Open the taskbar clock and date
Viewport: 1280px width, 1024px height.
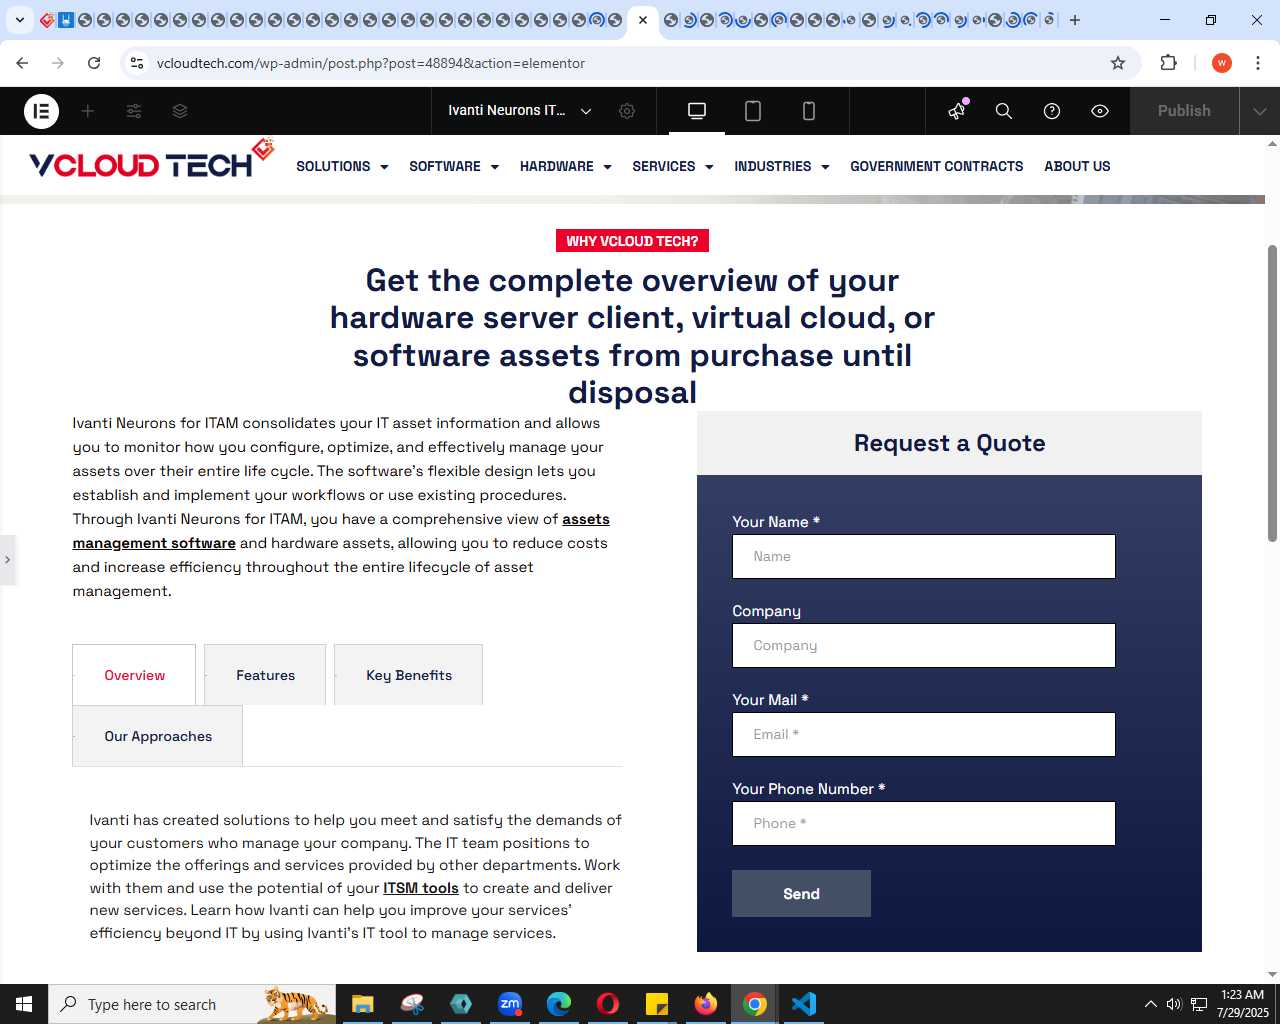point(1242,1004)
